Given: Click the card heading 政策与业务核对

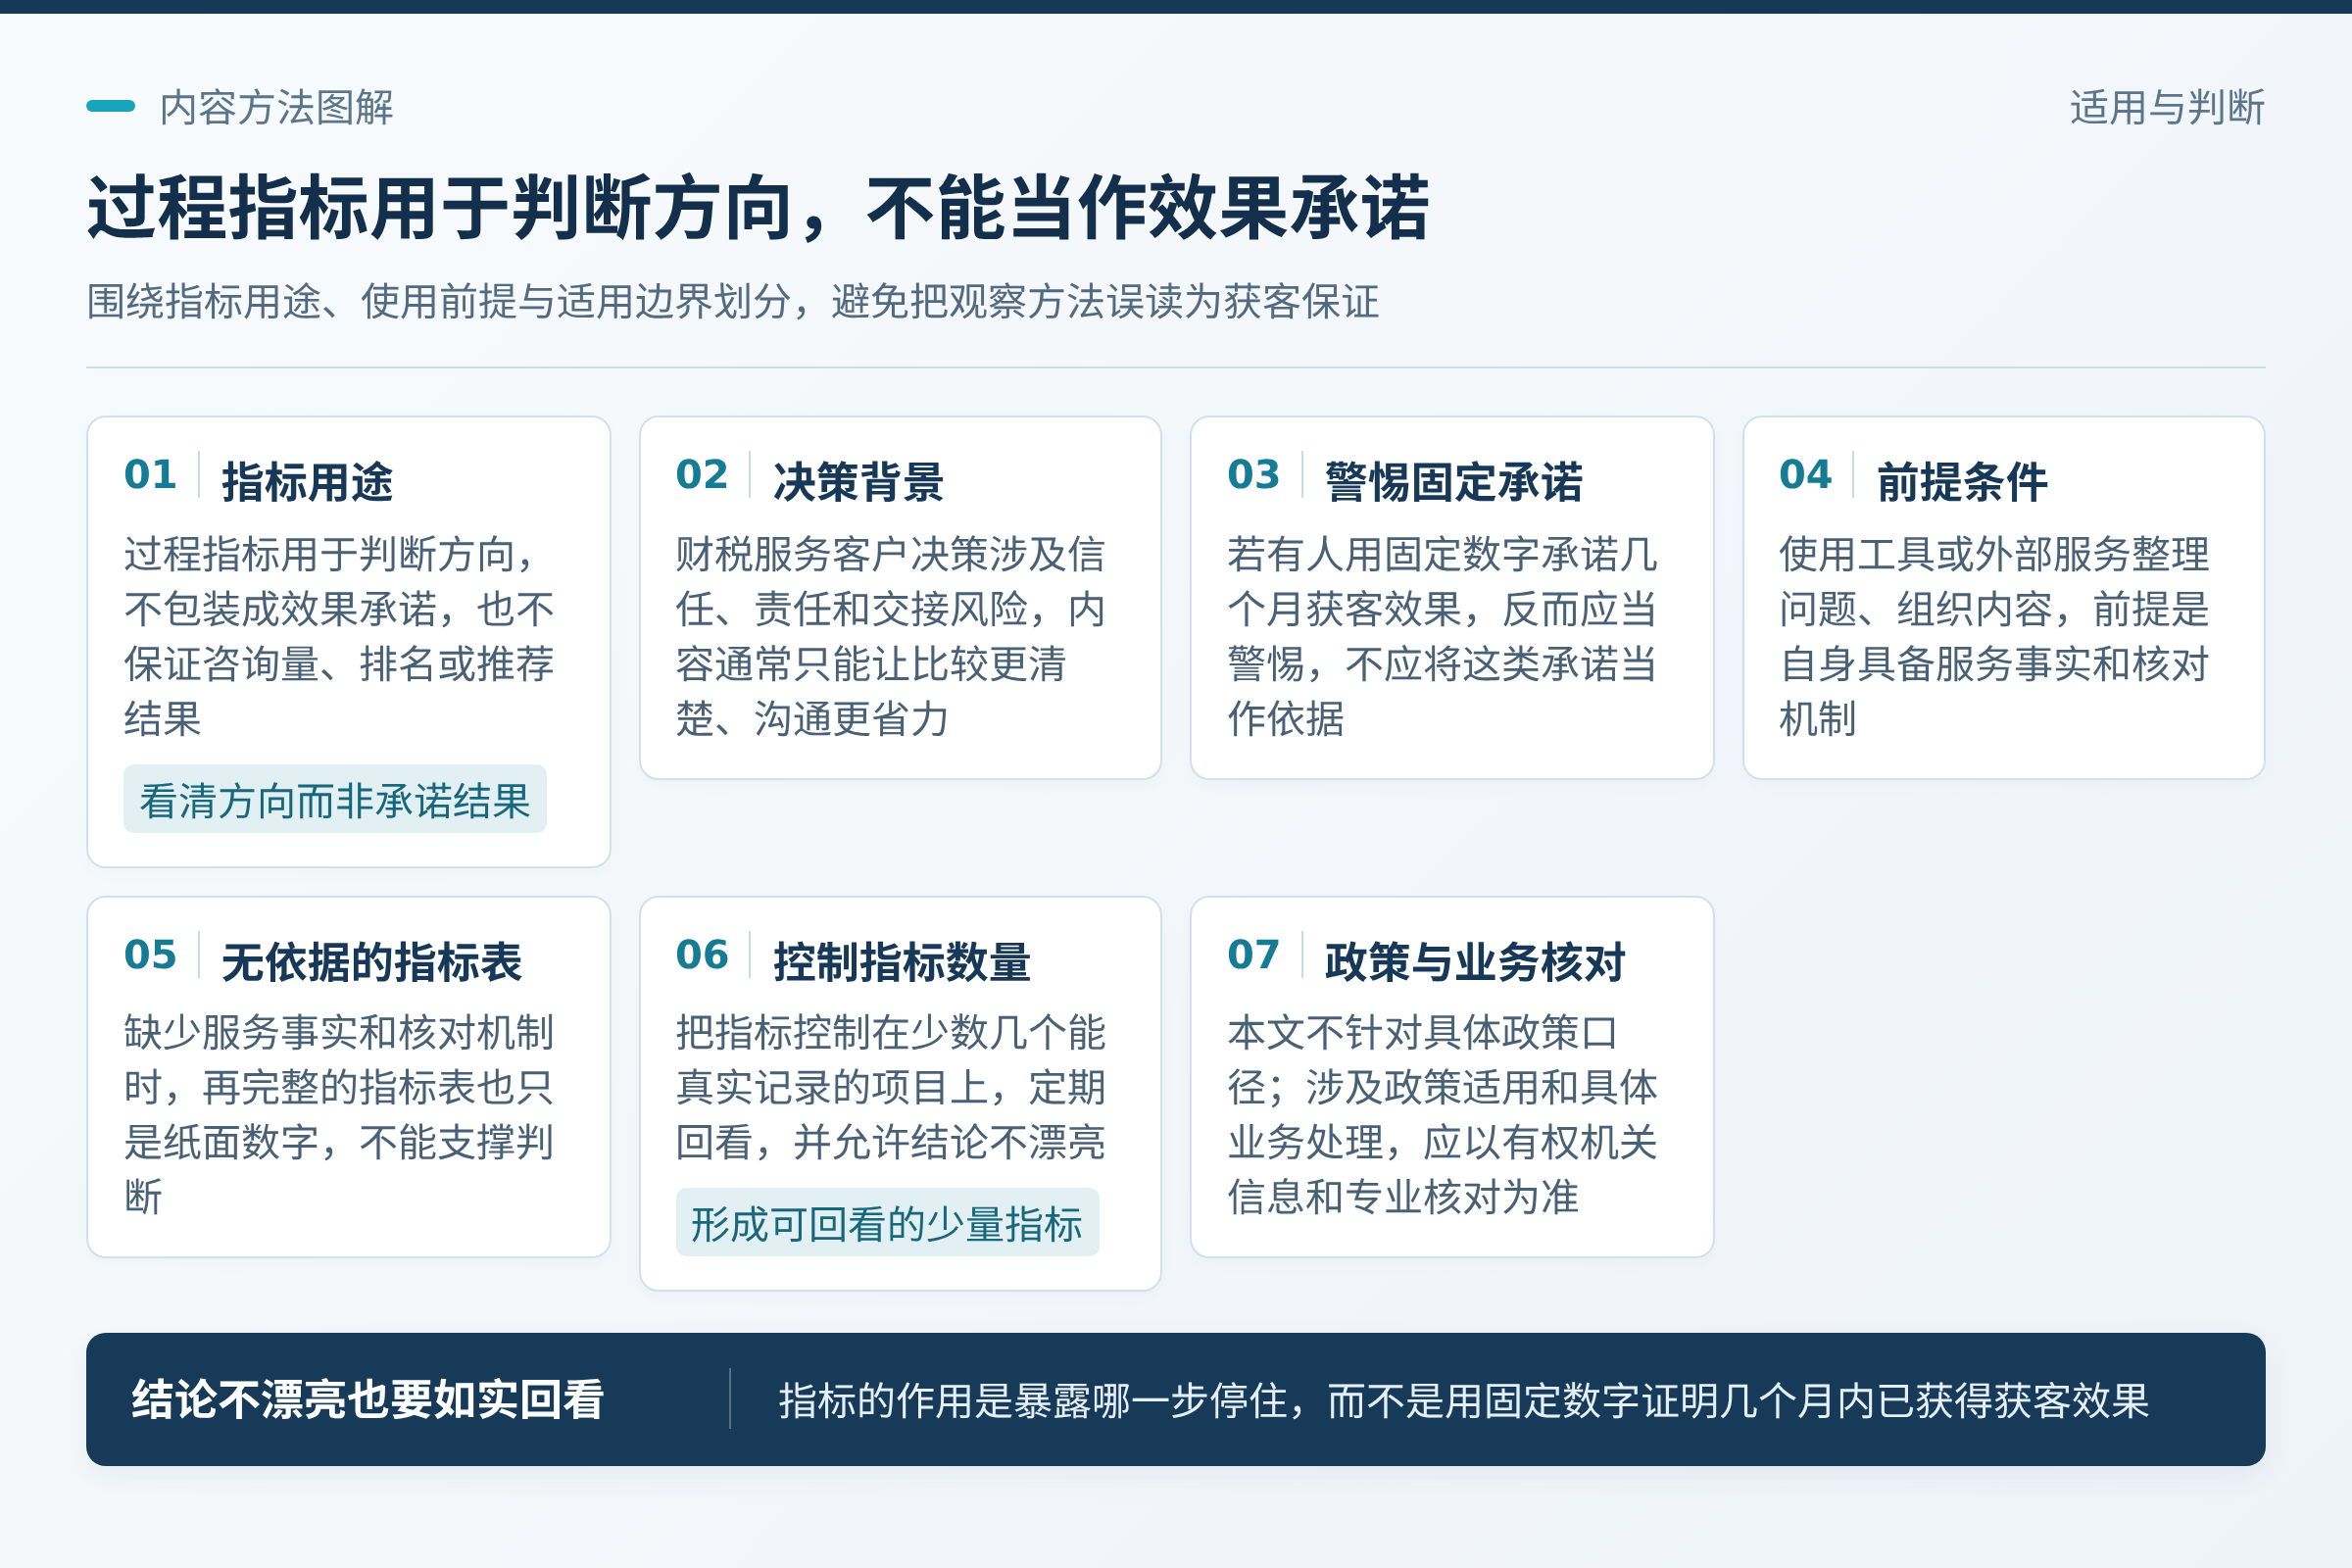Looking at the screenshot, I should click(1475, 962).
